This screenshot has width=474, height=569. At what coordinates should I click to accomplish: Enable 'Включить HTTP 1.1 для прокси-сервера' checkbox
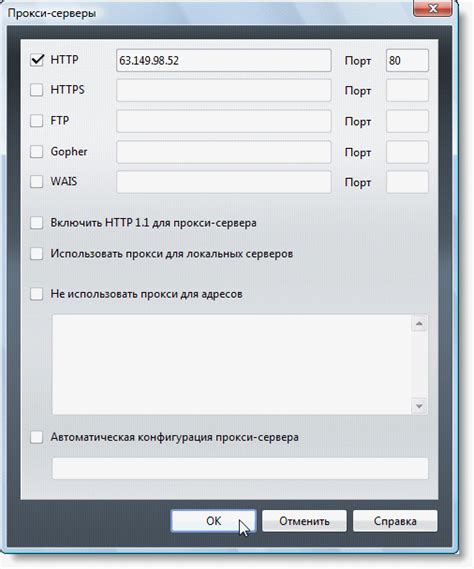(37, 222)
